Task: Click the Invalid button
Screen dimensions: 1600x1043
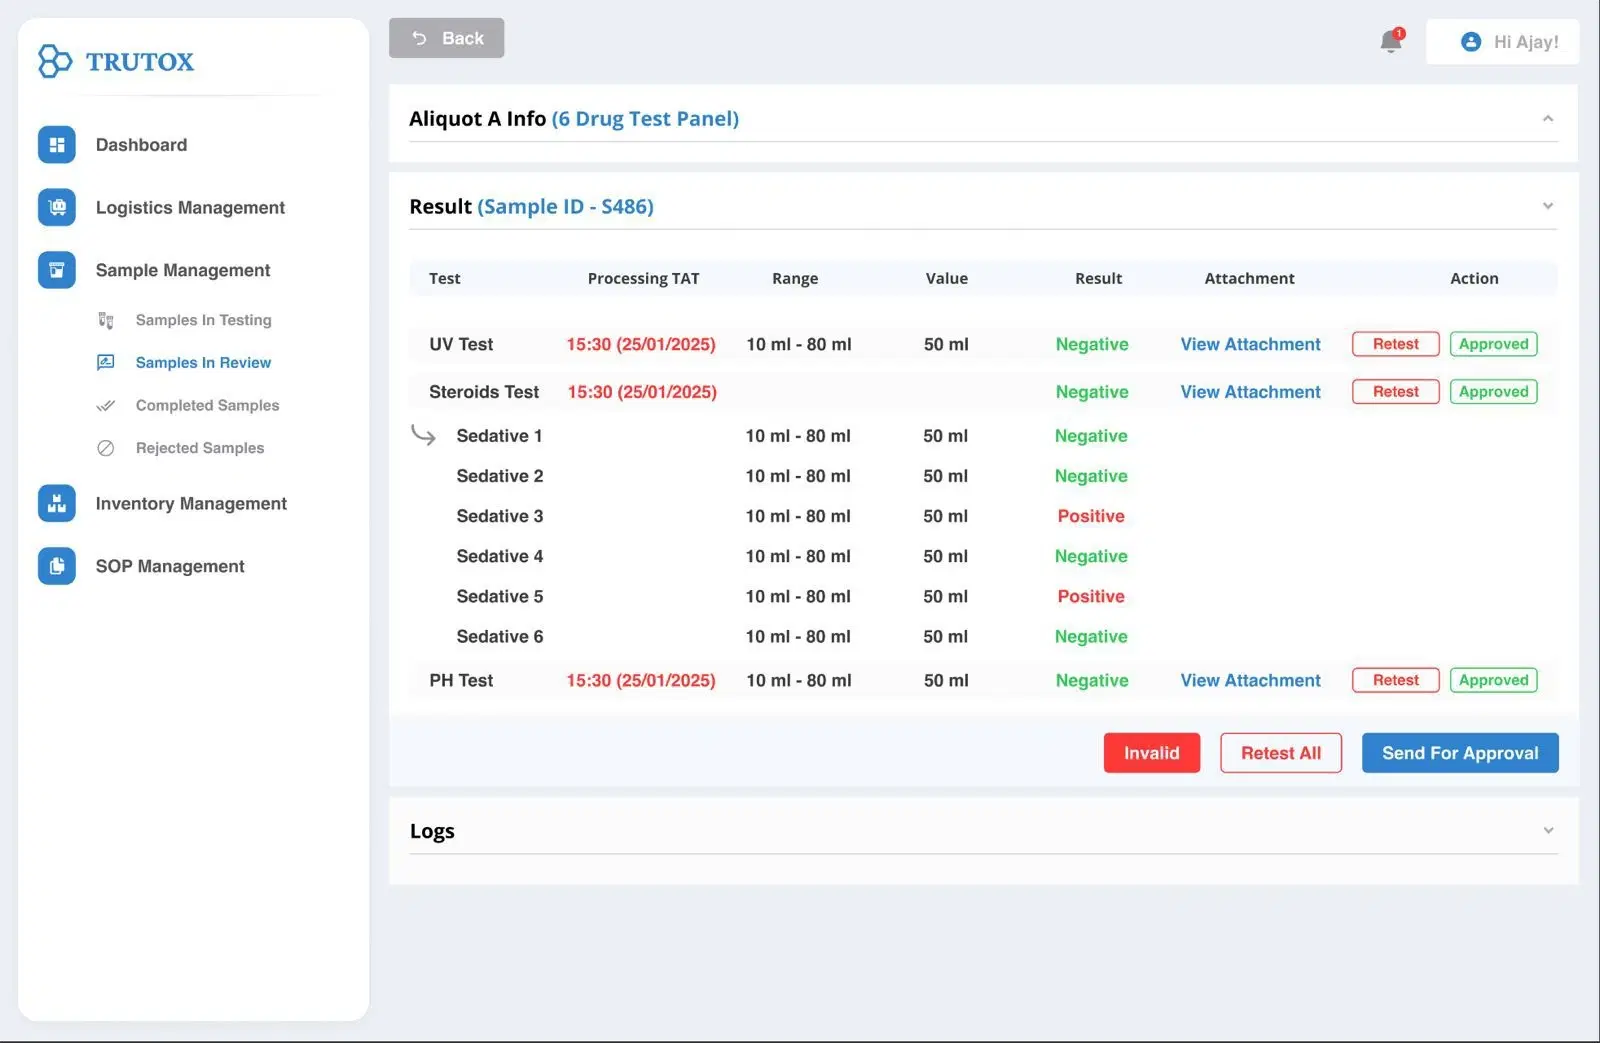Action: pos(1151,753)
